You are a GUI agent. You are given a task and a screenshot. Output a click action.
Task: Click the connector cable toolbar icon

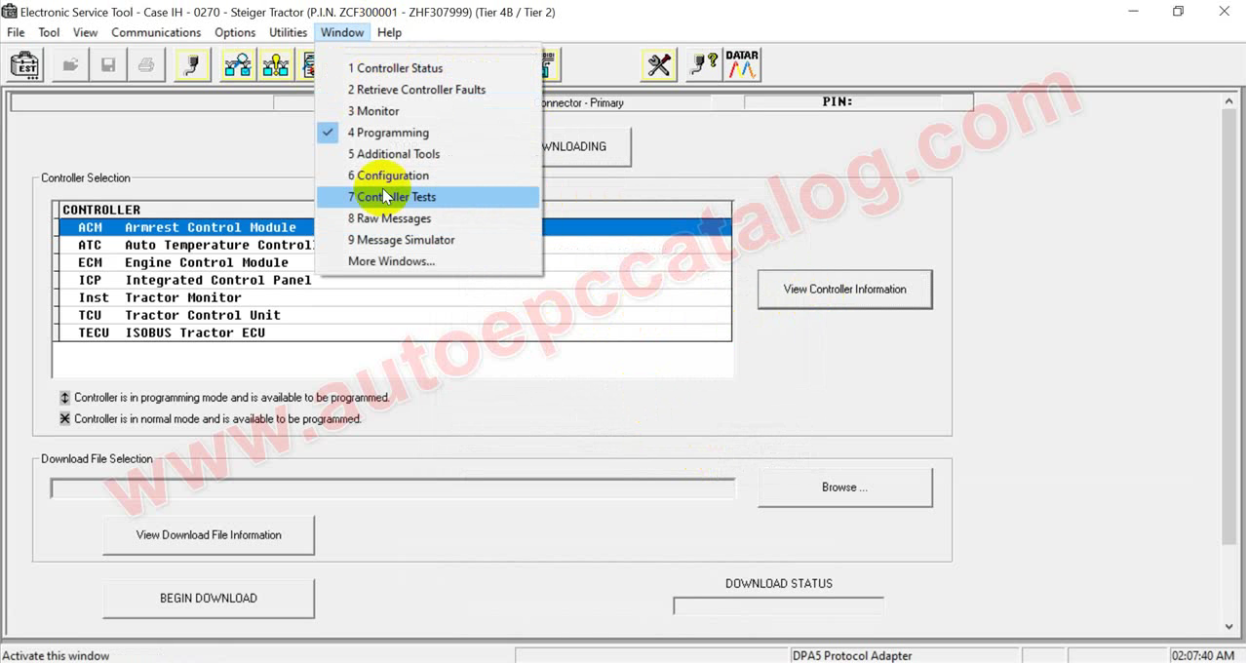193,66
